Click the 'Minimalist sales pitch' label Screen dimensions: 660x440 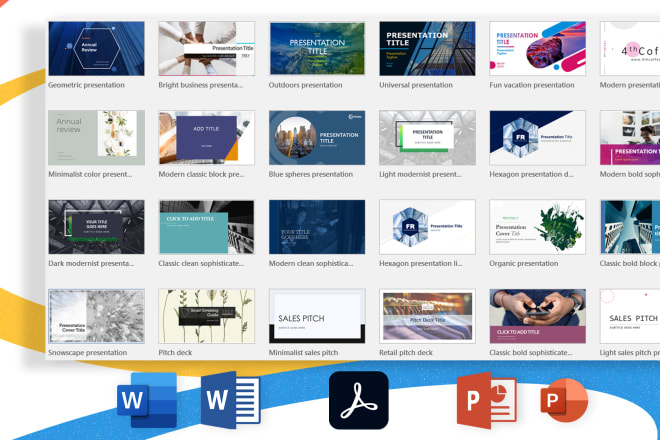coord(303,353)
